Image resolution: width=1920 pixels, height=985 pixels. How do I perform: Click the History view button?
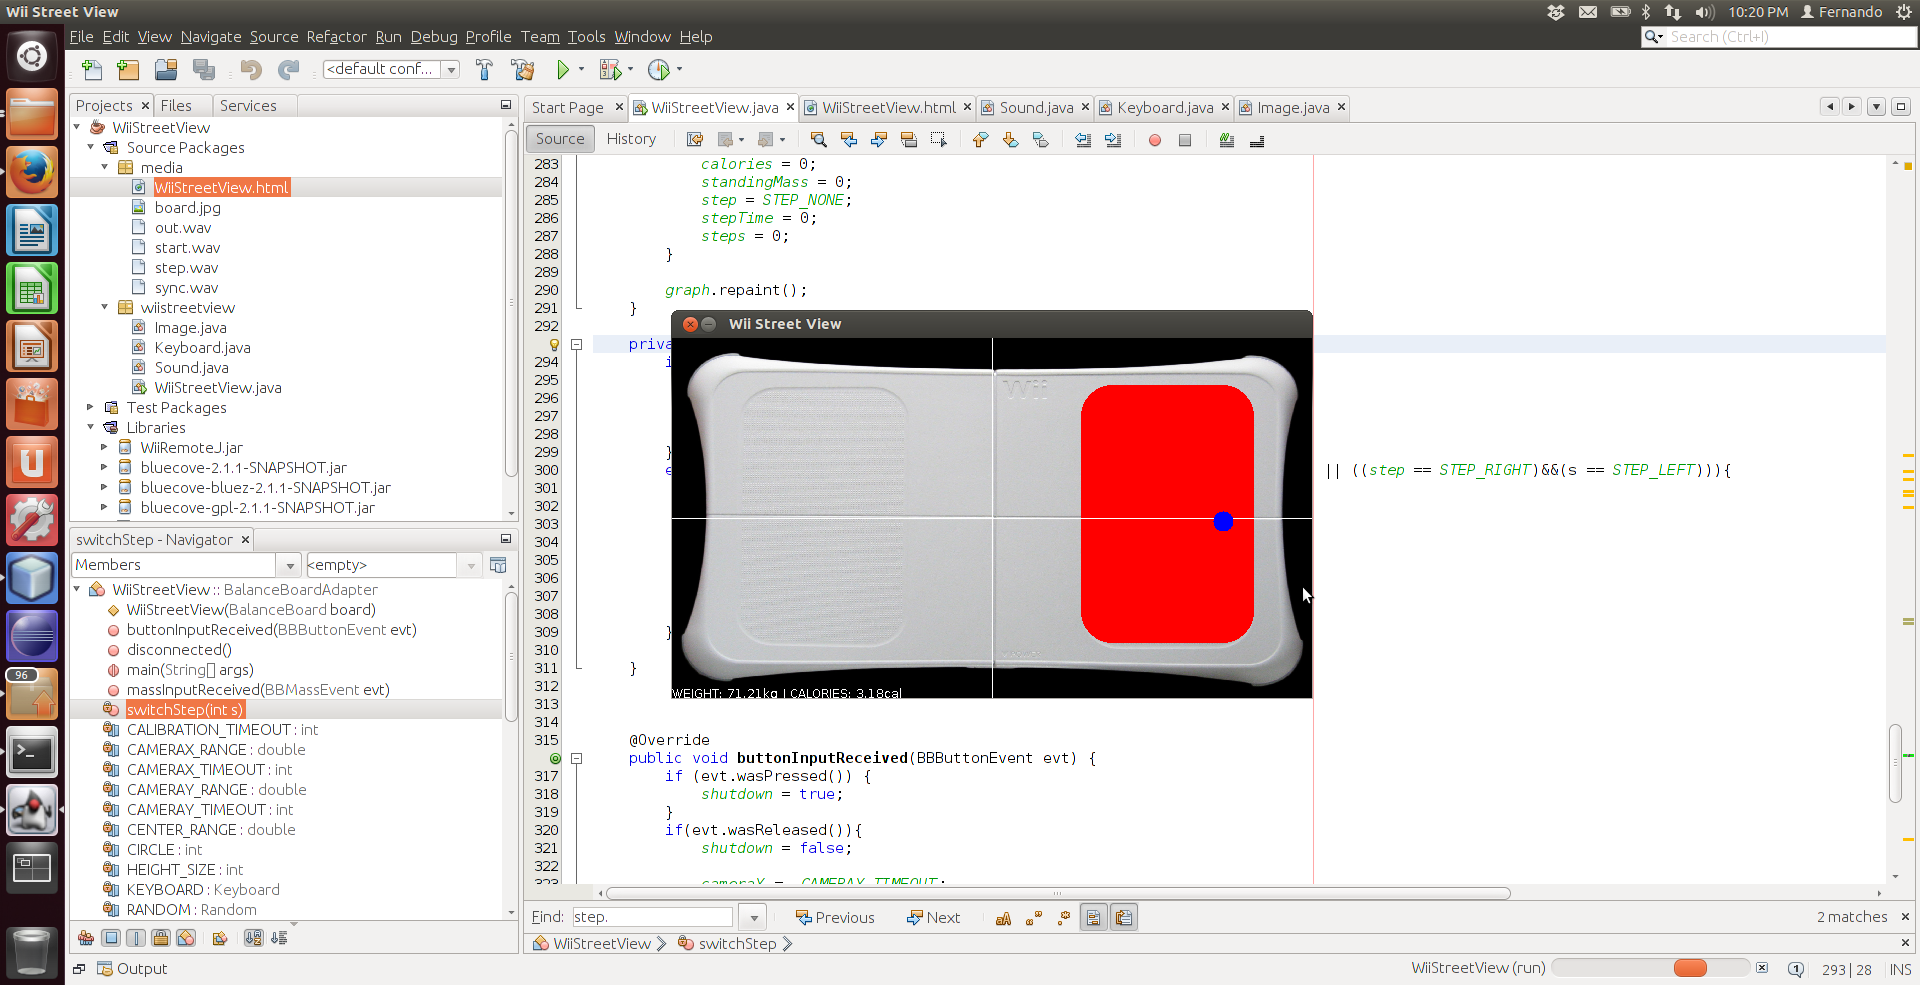pos(631,139)
